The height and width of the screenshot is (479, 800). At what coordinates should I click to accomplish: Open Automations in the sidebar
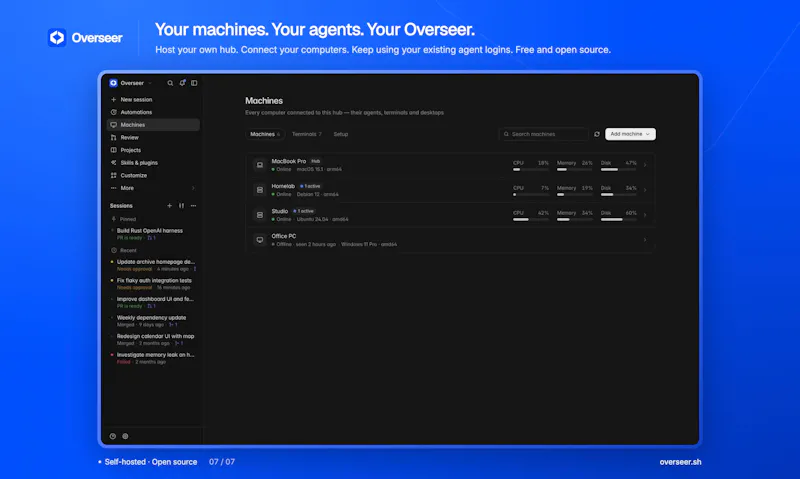click(x=153, y=112)
